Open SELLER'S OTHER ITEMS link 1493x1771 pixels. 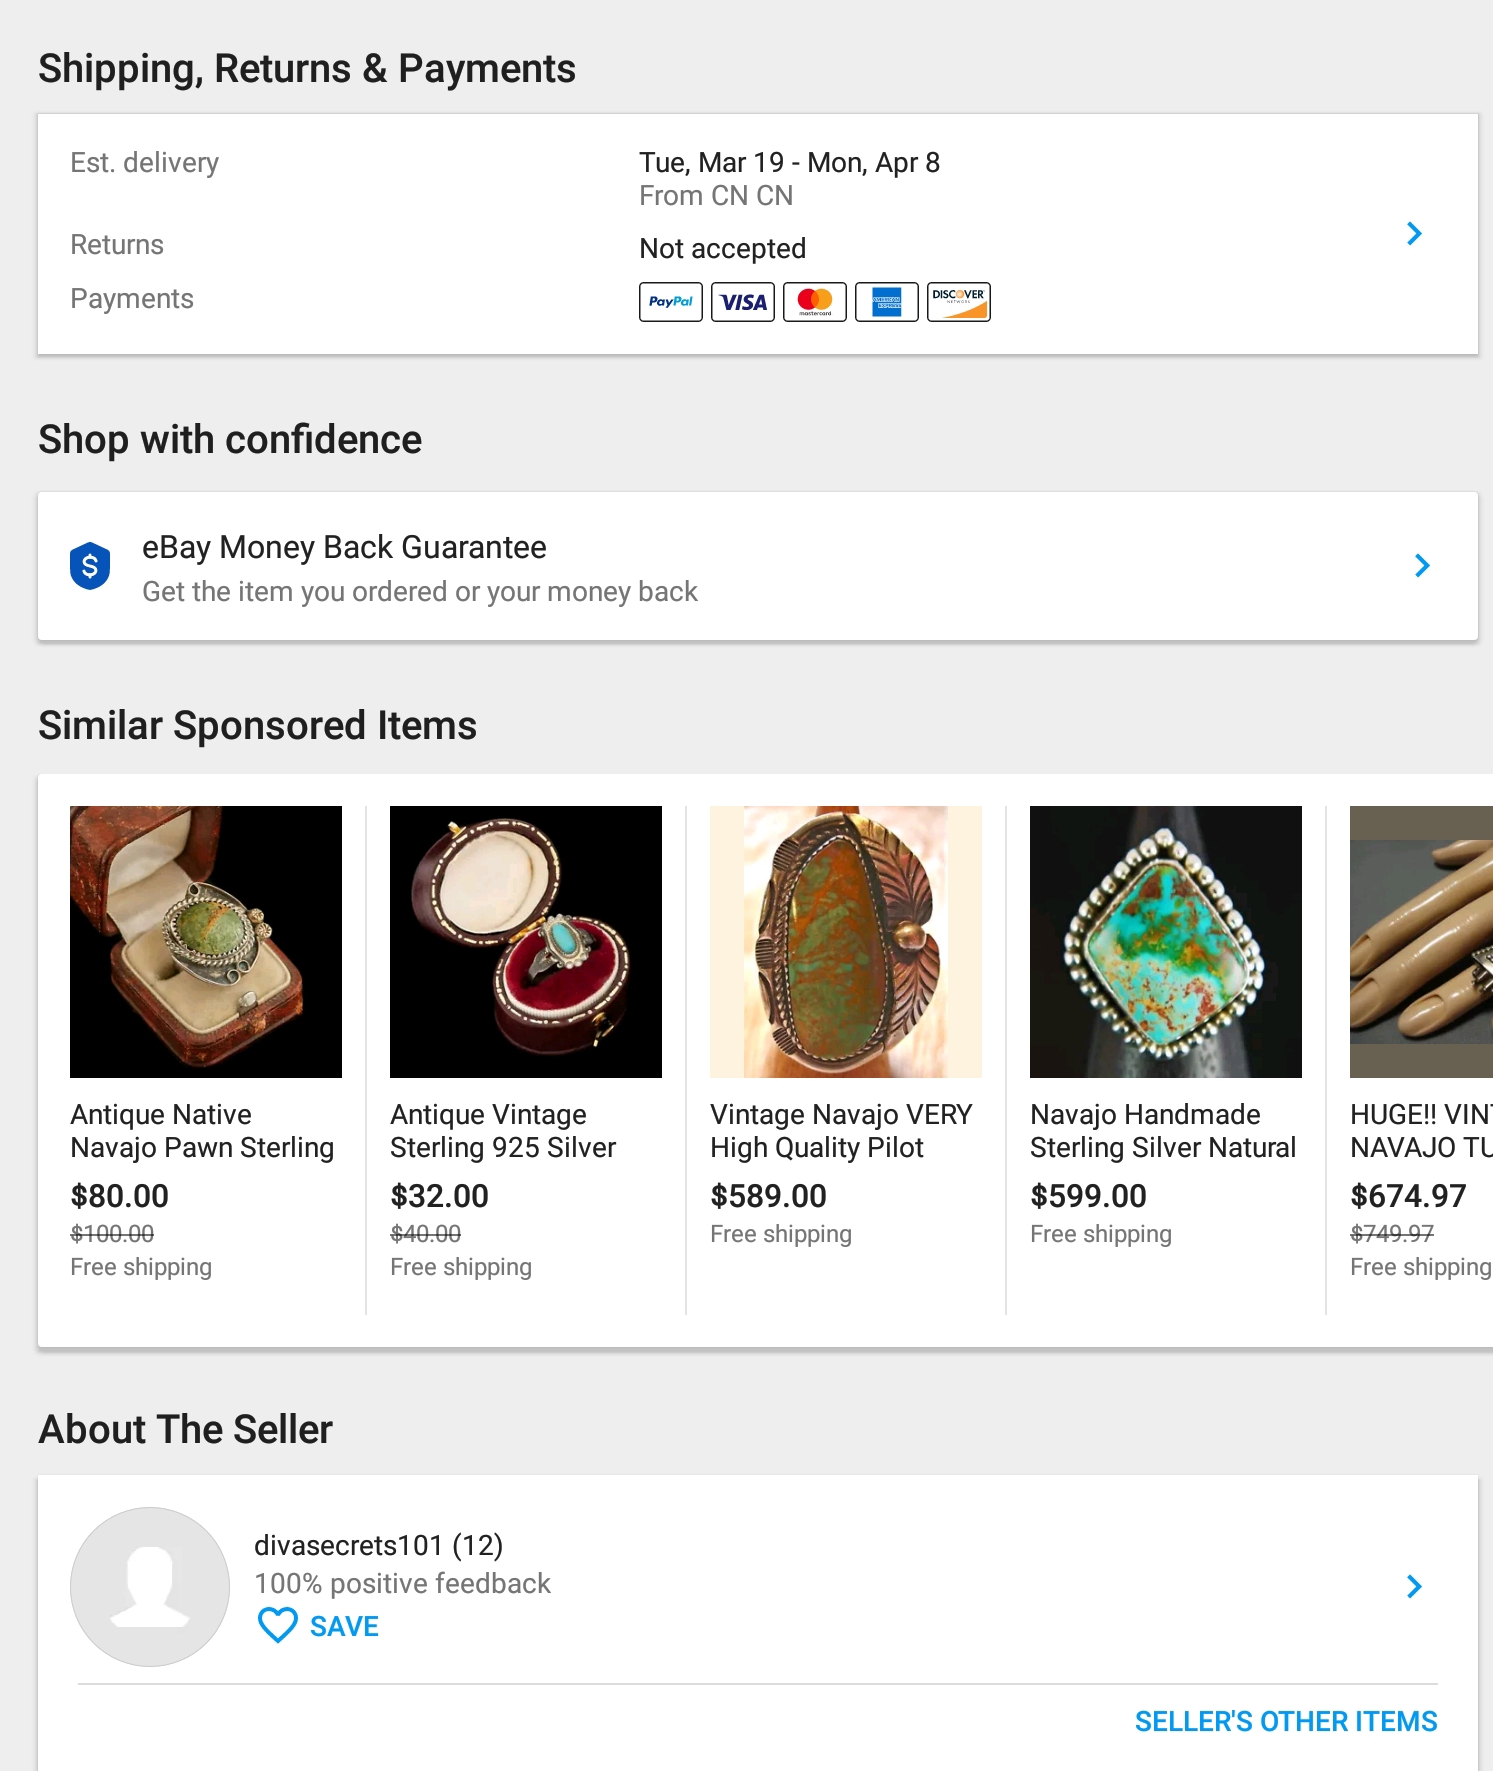pyautogui.click(x=1286, y=1721)
